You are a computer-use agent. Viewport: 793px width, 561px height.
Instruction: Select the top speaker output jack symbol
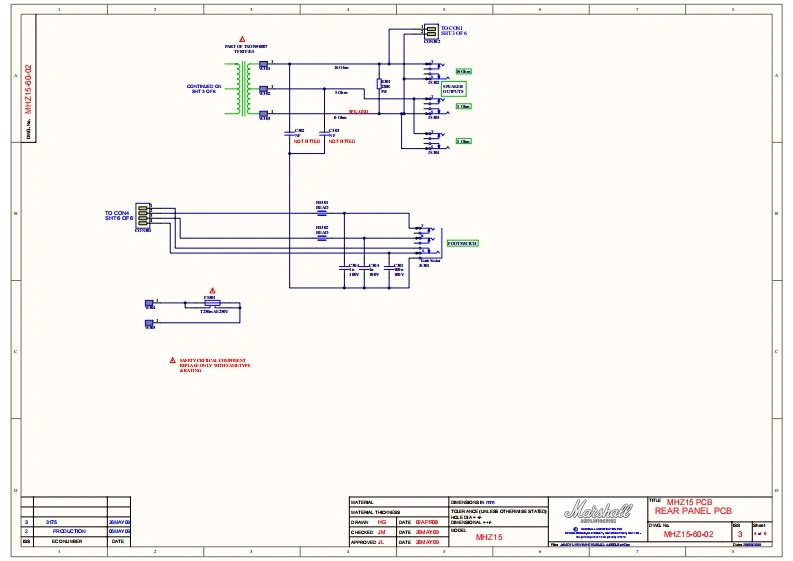coord(433,70)
